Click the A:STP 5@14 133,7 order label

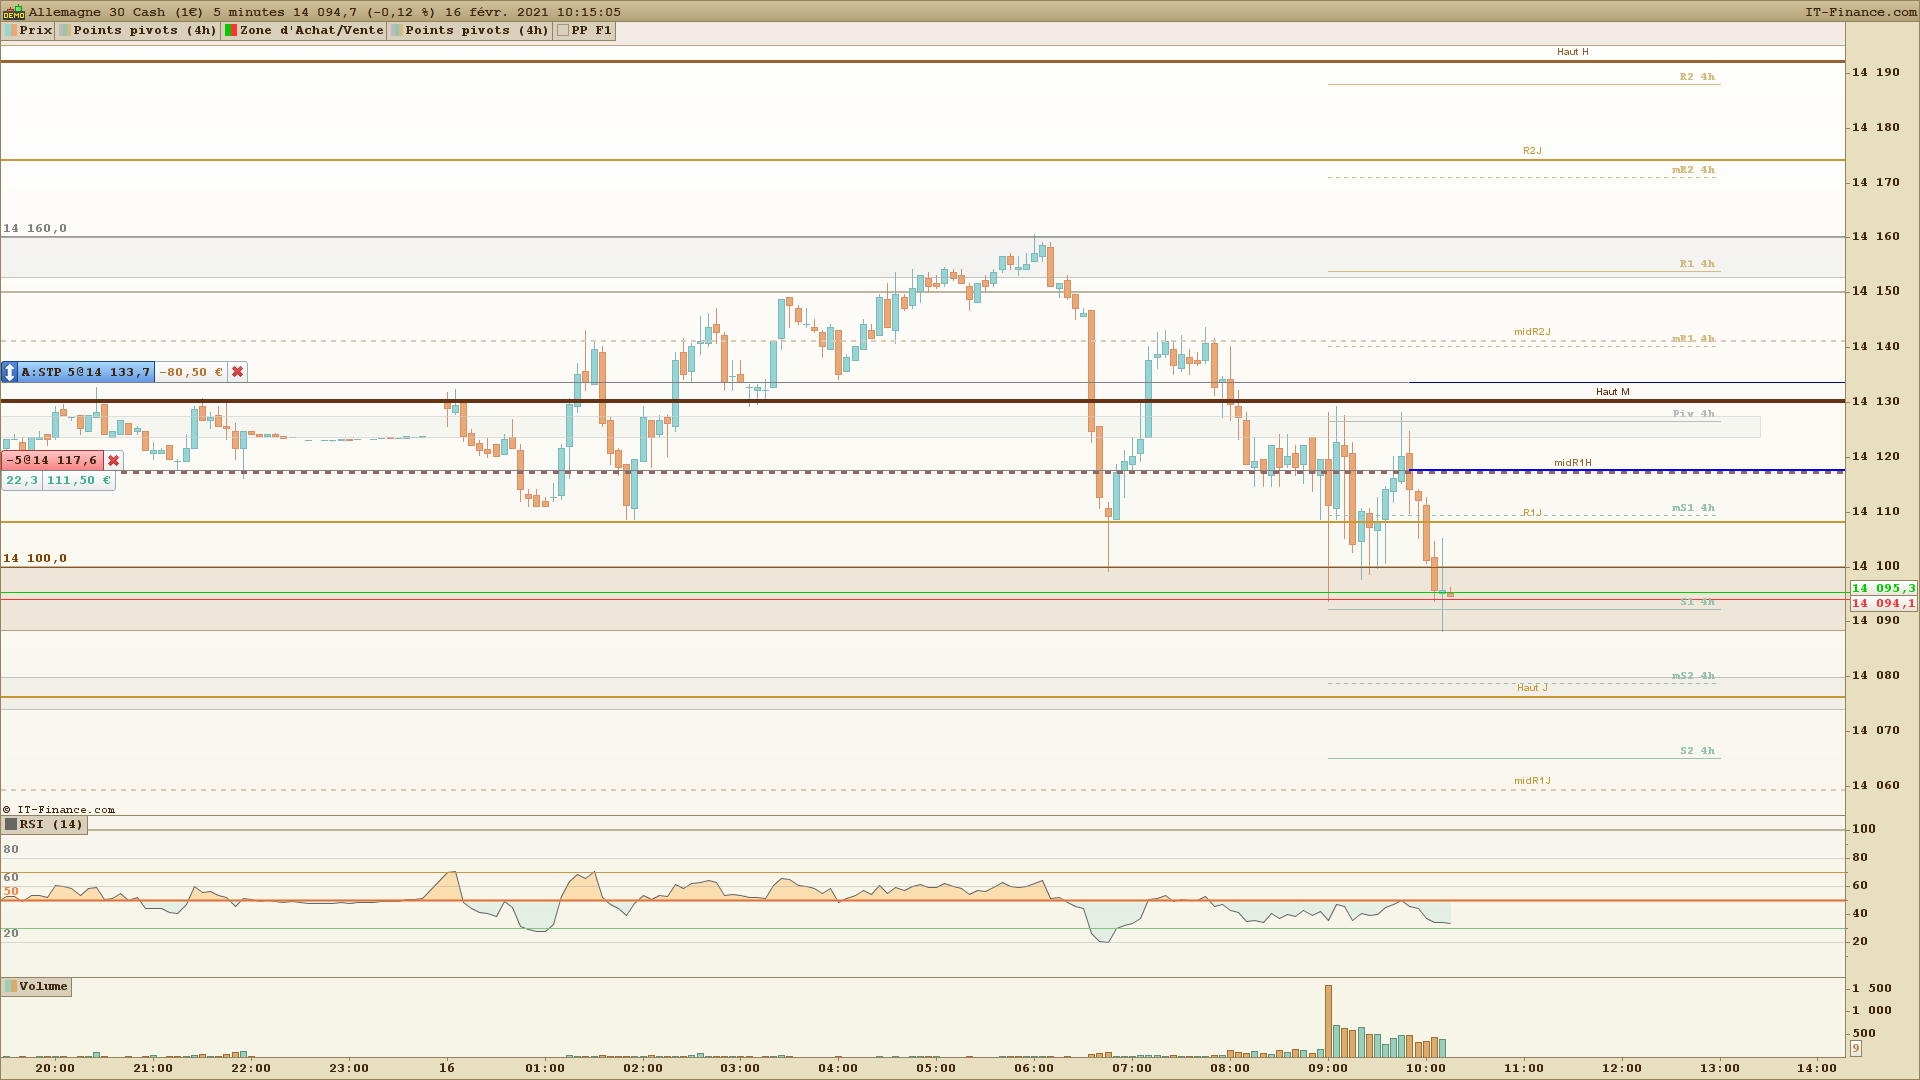point(86,372)
